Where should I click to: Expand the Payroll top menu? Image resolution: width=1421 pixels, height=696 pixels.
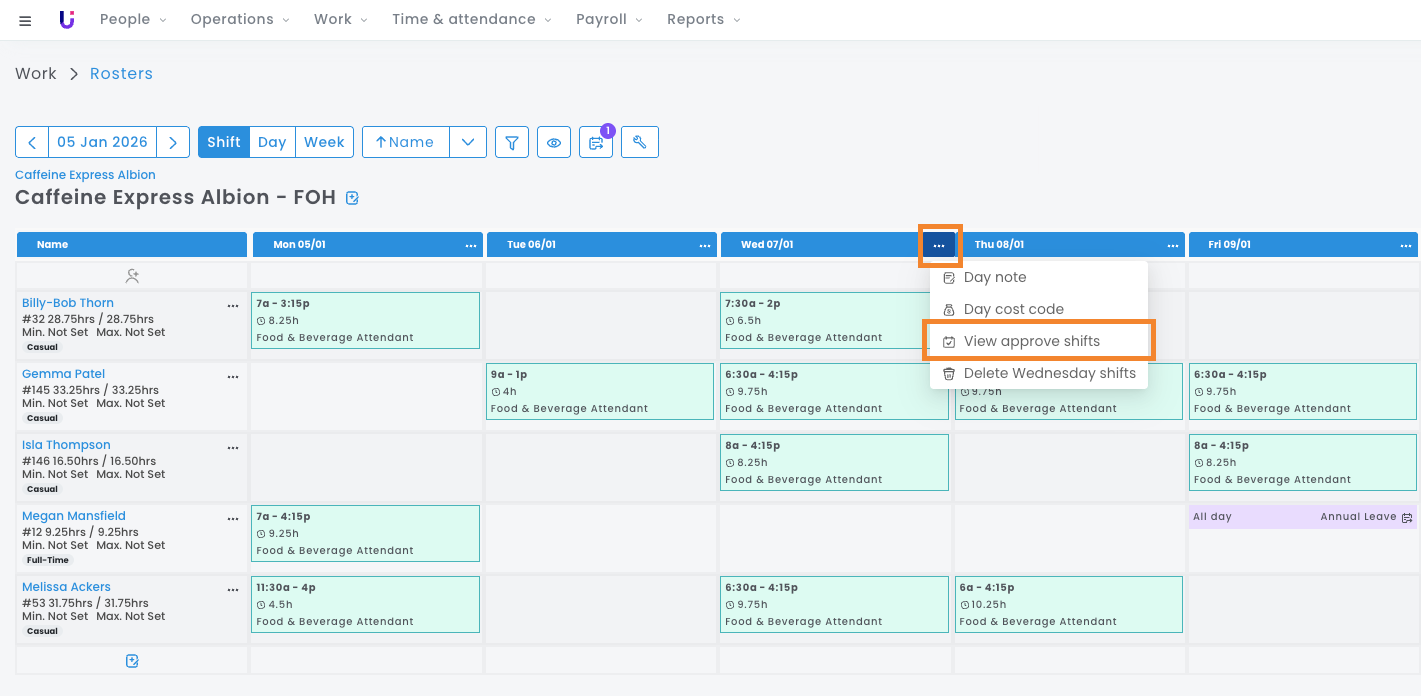(609, 20)
